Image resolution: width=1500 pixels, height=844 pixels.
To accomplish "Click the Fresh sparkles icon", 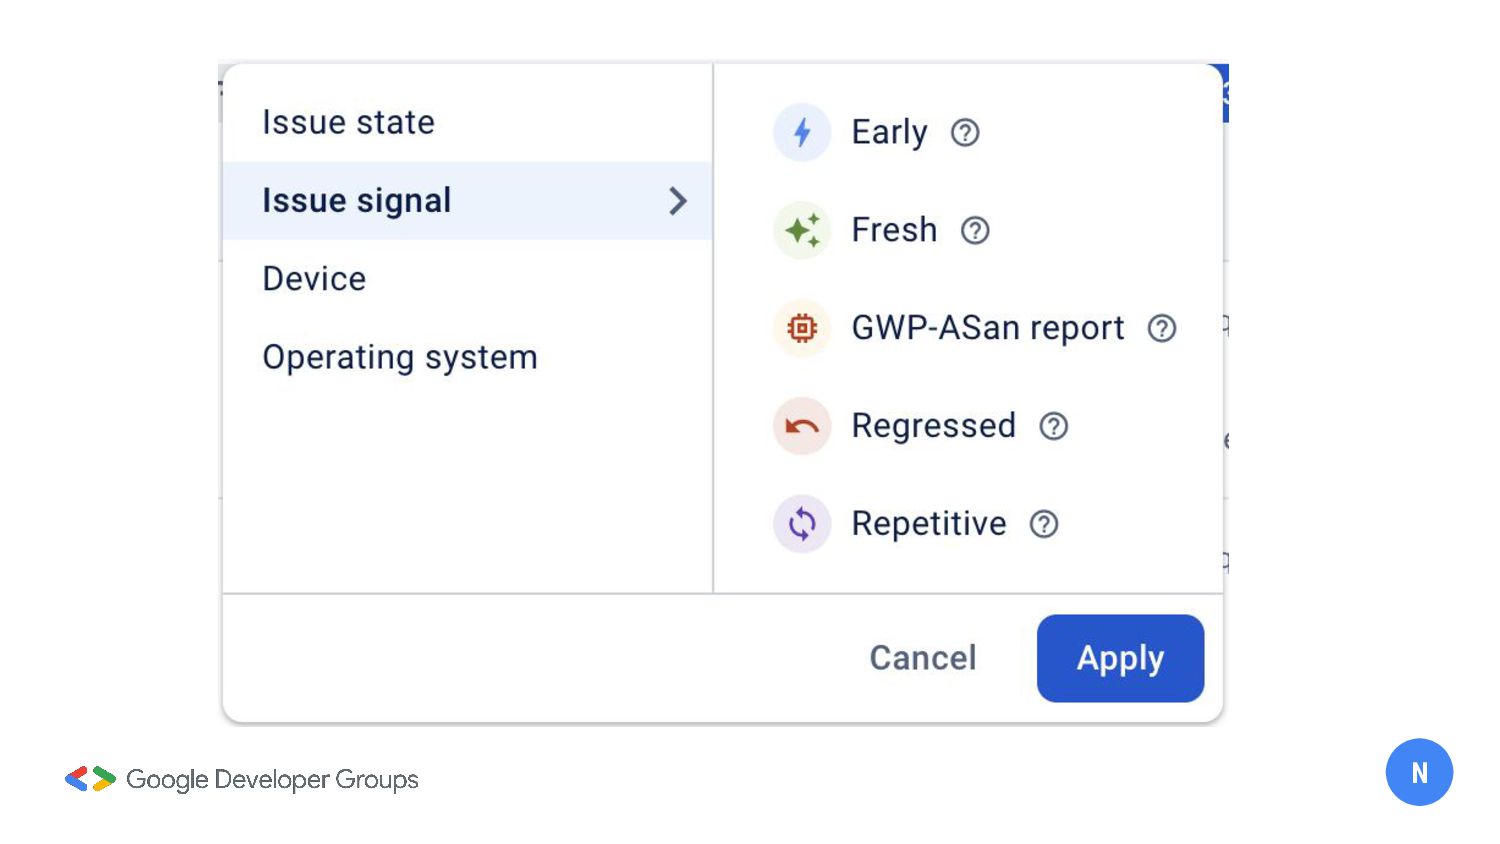I will pos(802,230).
